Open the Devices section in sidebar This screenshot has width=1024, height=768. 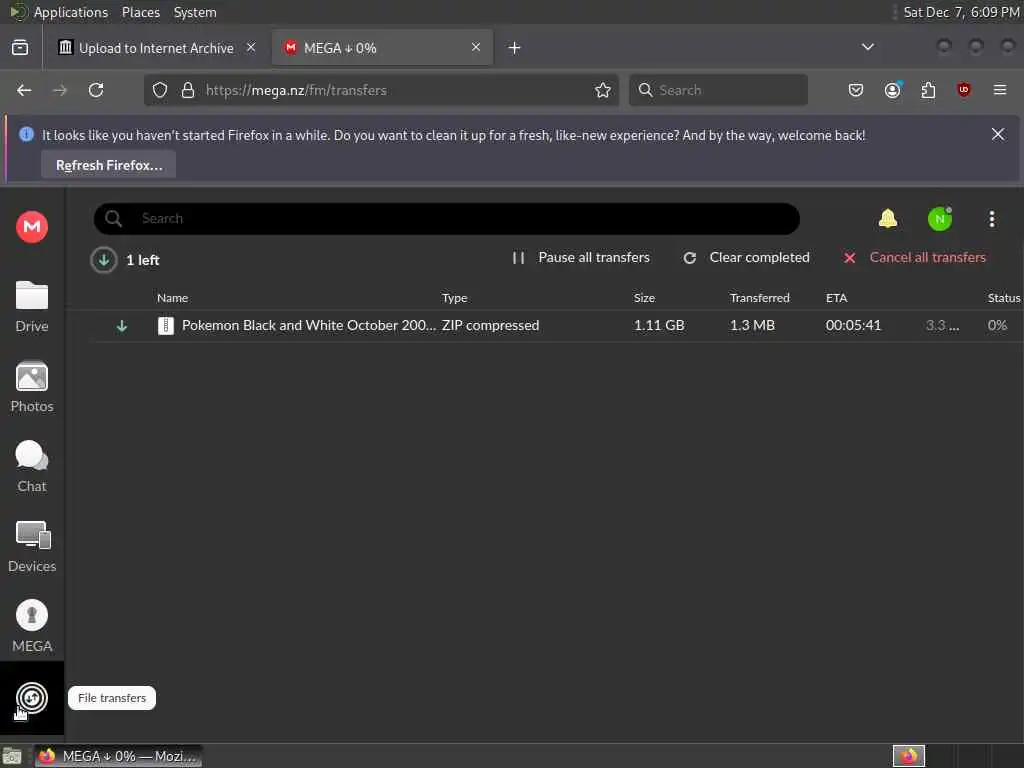click(32, 547)
